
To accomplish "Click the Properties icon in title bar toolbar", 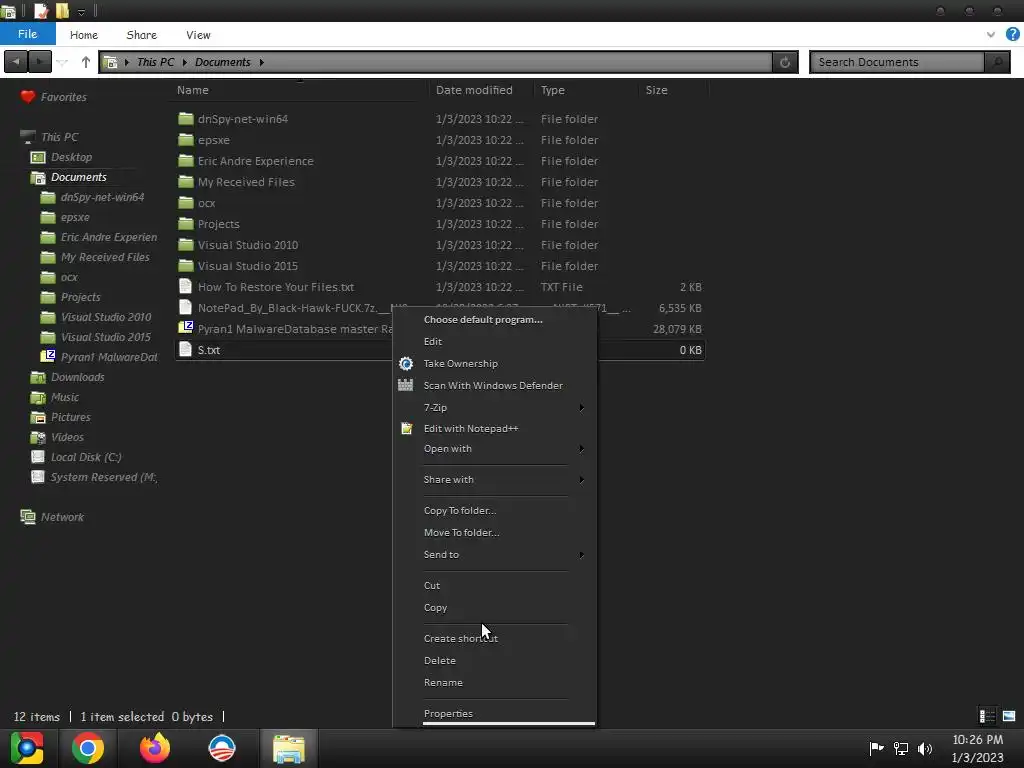I will (x=41, y=11).
